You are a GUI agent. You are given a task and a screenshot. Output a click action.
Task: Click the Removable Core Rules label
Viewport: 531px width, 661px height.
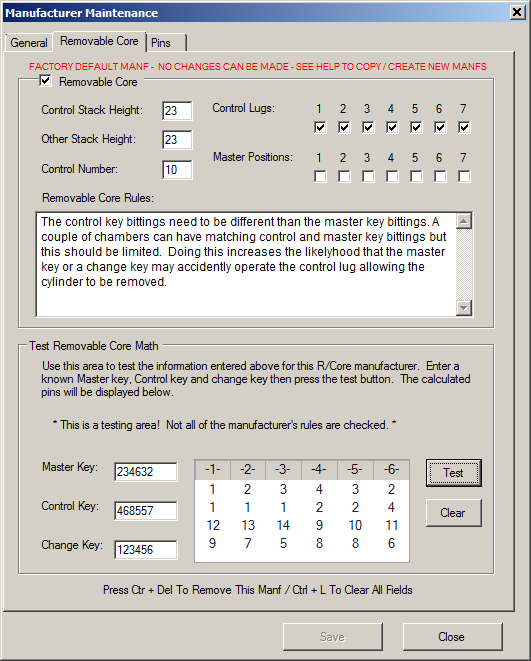98,198
